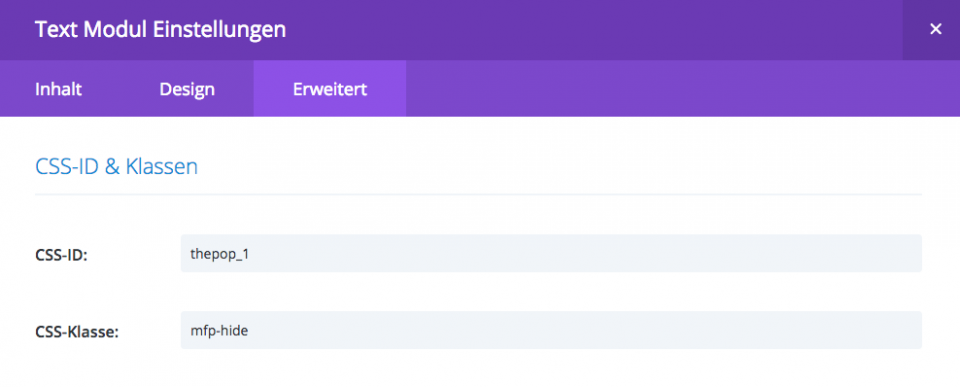Focus the CSS-Klasse input field

point(551,330)
